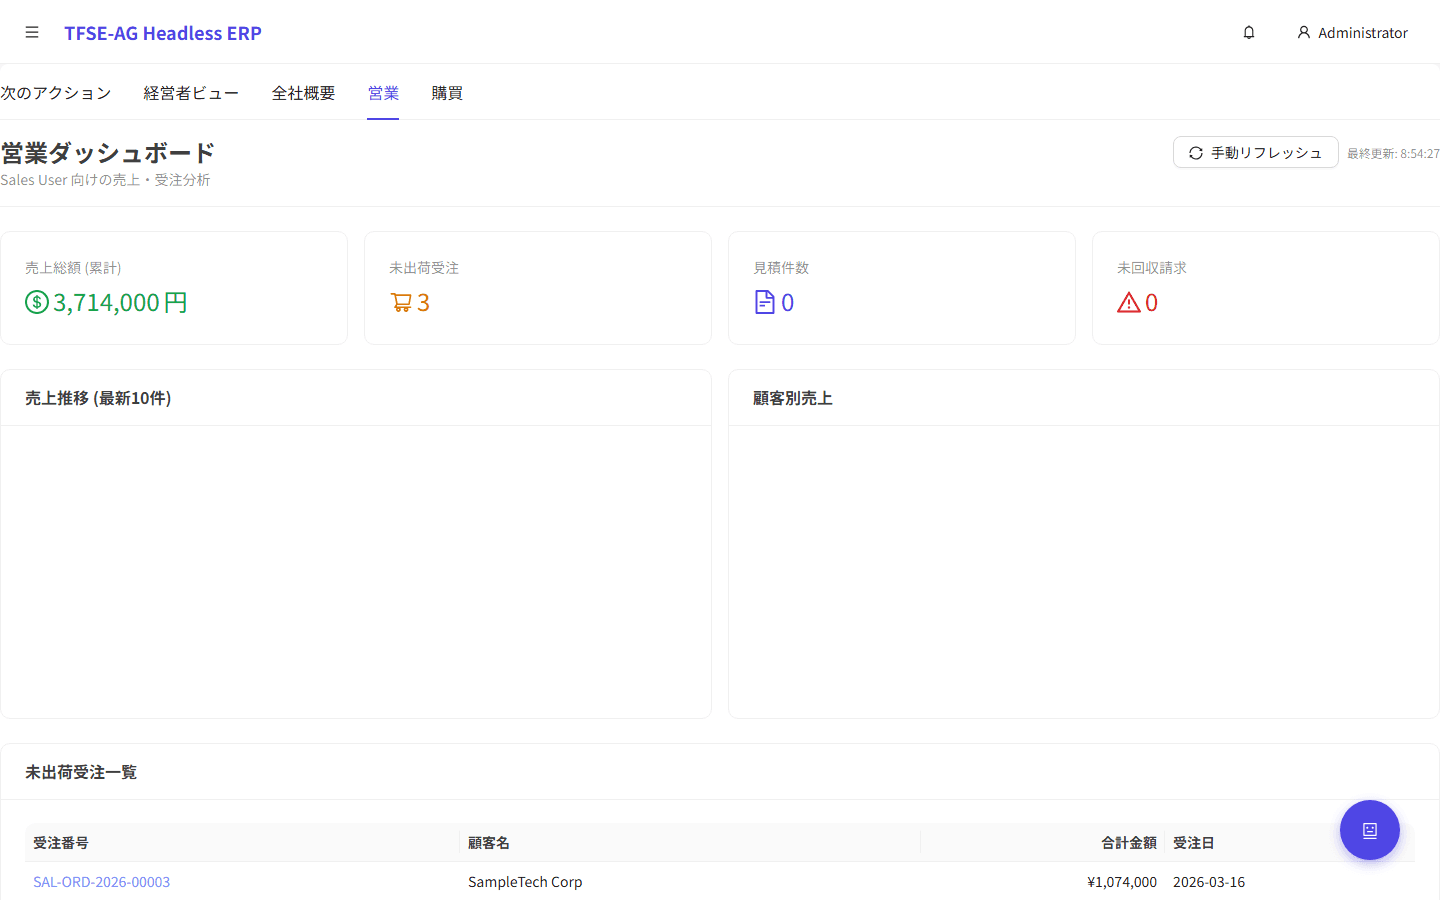
Task: Click the user icon beside Administrator
Action: tap(1304, 33)
